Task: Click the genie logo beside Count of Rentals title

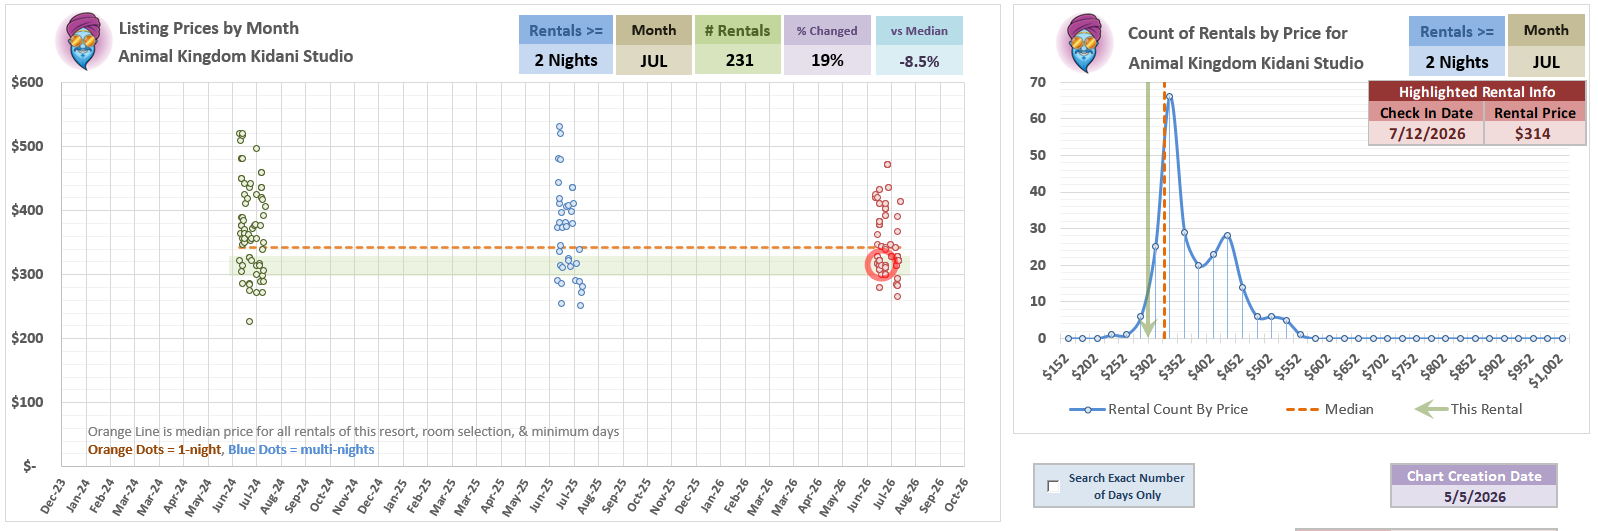Action: [x=1085, y=44]
